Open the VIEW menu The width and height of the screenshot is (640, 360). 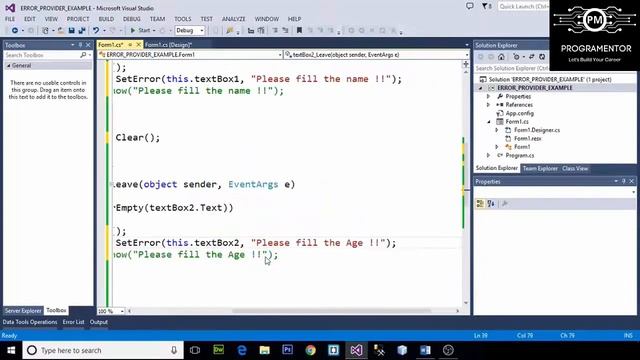pyautogui.click(x=51, y=19)
